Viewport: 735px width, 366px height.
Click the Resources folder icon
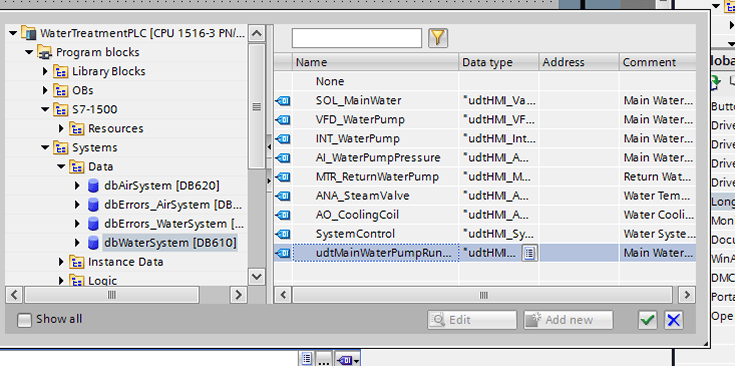[76, 129]
